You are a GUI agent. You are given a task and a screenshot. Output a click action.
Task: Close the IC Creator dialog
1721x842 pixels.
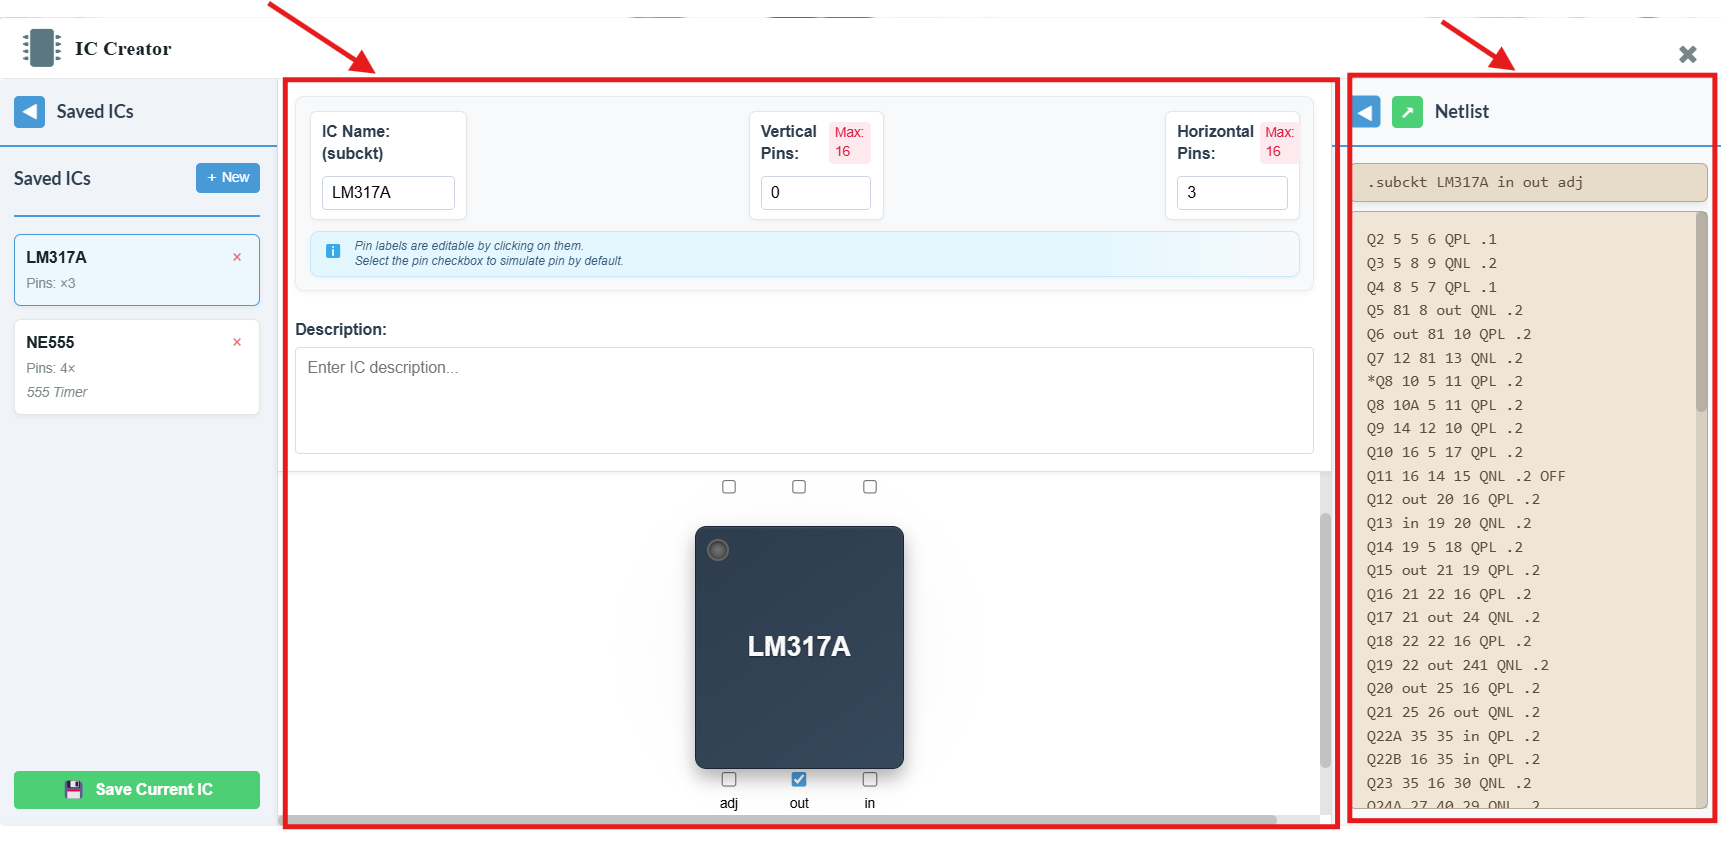pos(1687,54)
